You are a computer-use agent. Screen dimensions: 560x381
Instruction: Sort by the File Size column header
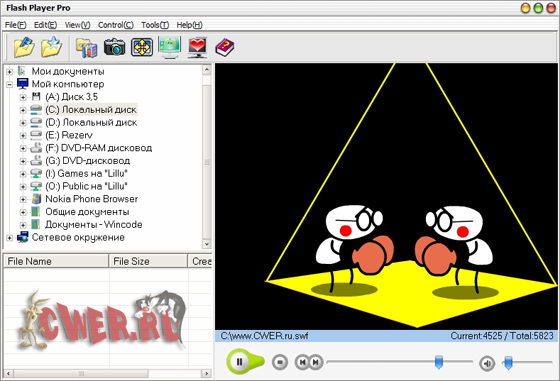pos(148,261)
